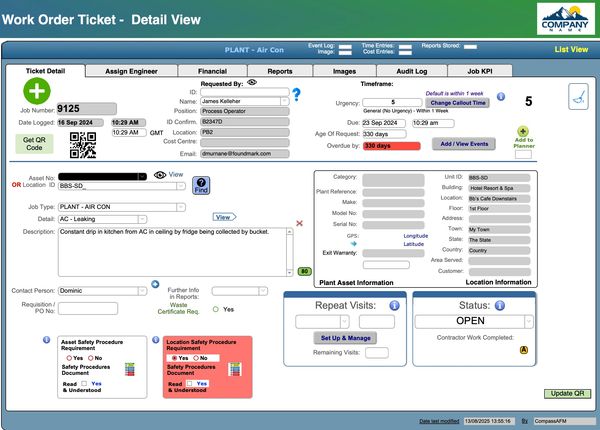
Task: Select Yes for Waste Certificate Req.
Action: point(215,309)
